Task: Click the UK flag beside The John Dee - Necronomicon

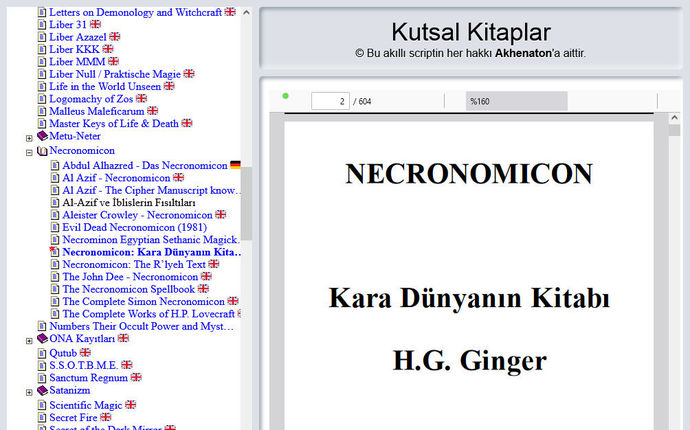Action: (206, 276)
